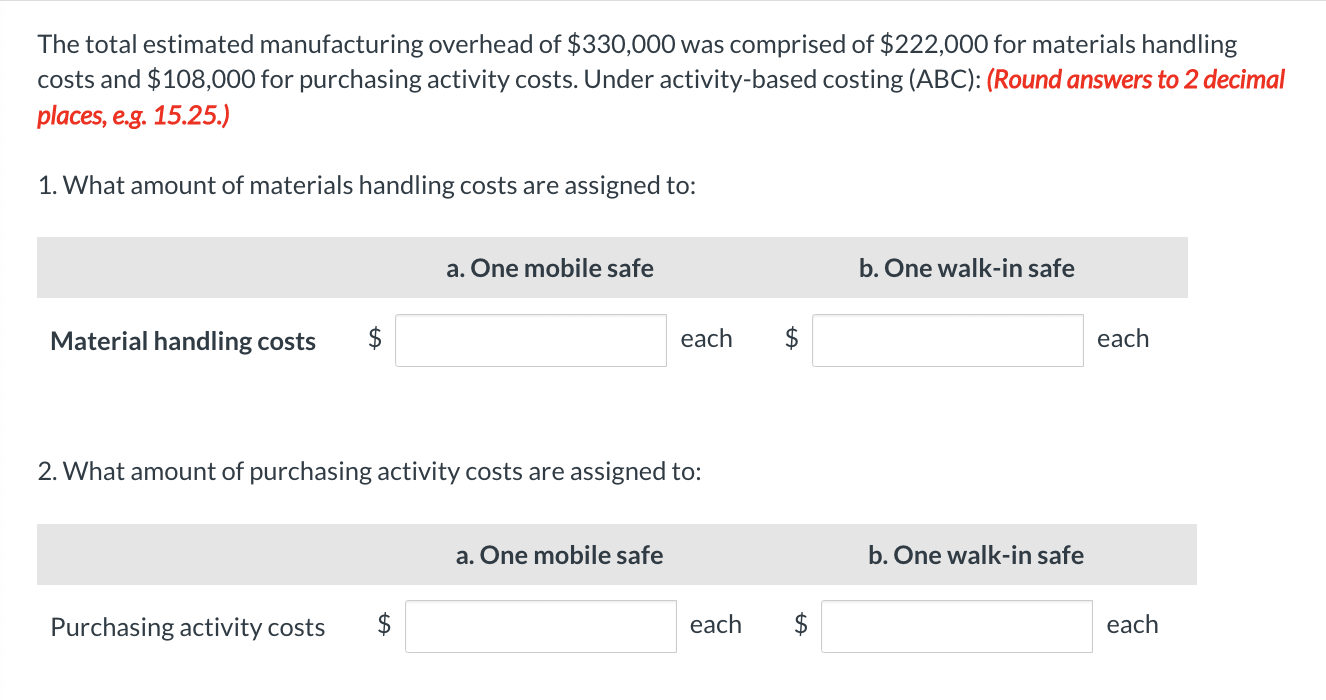Focus the mobile safe purchasing activity cost field
Screen dimensions: 1326x700
tap(541, 626)
